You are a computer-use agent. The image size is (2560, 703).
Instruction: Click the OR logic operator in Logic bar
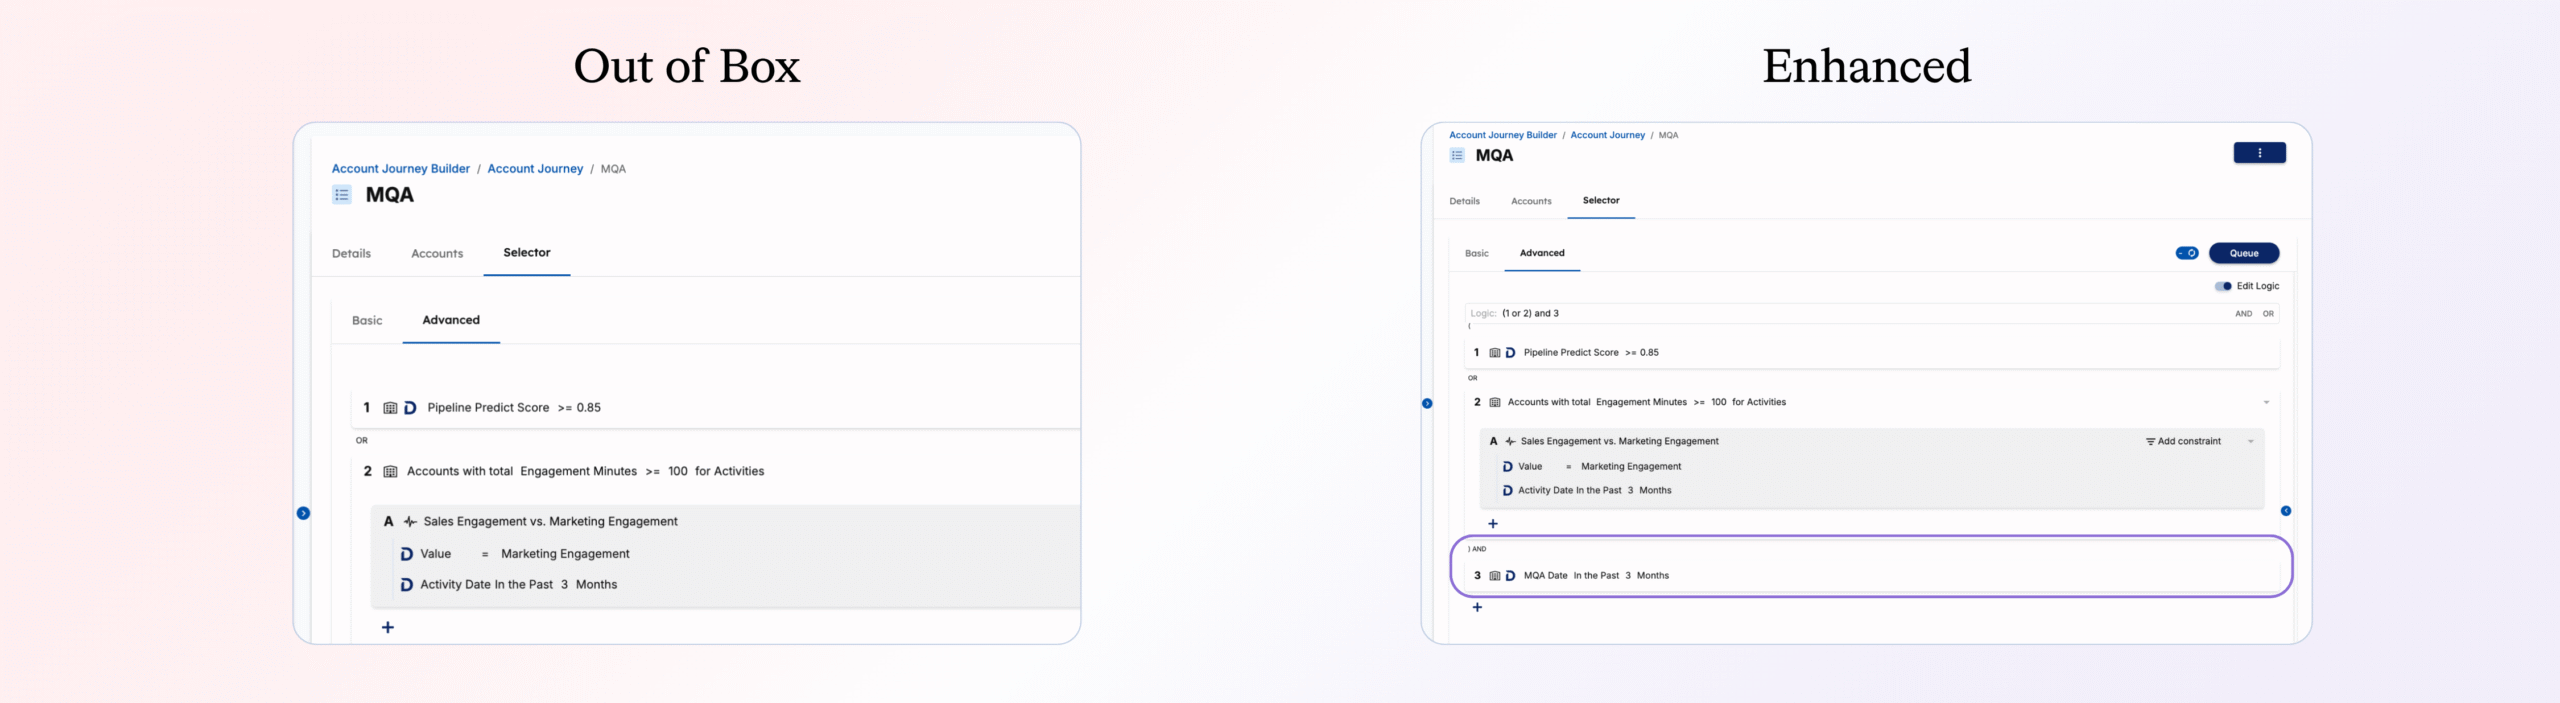[2268, 314]
